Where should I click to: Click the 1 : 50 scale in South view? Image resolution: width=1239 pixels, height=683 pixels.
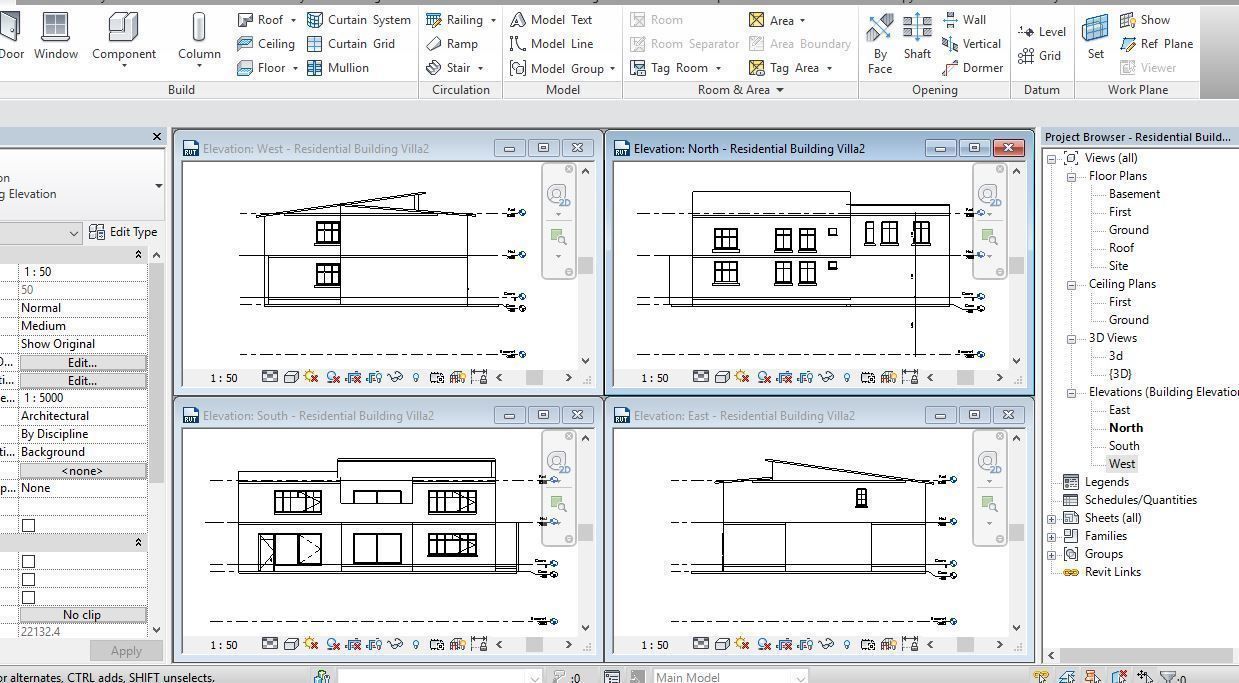click(x=224, y=645)
